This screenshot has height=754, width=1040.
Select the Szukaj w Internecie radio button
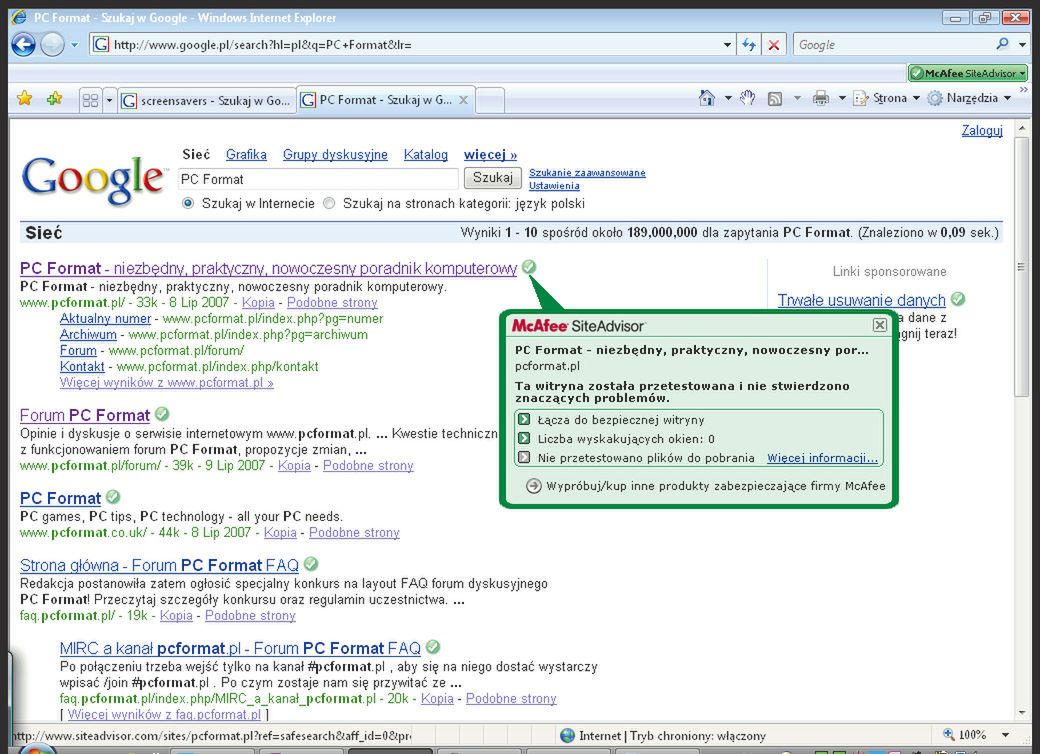pos(188,204)
